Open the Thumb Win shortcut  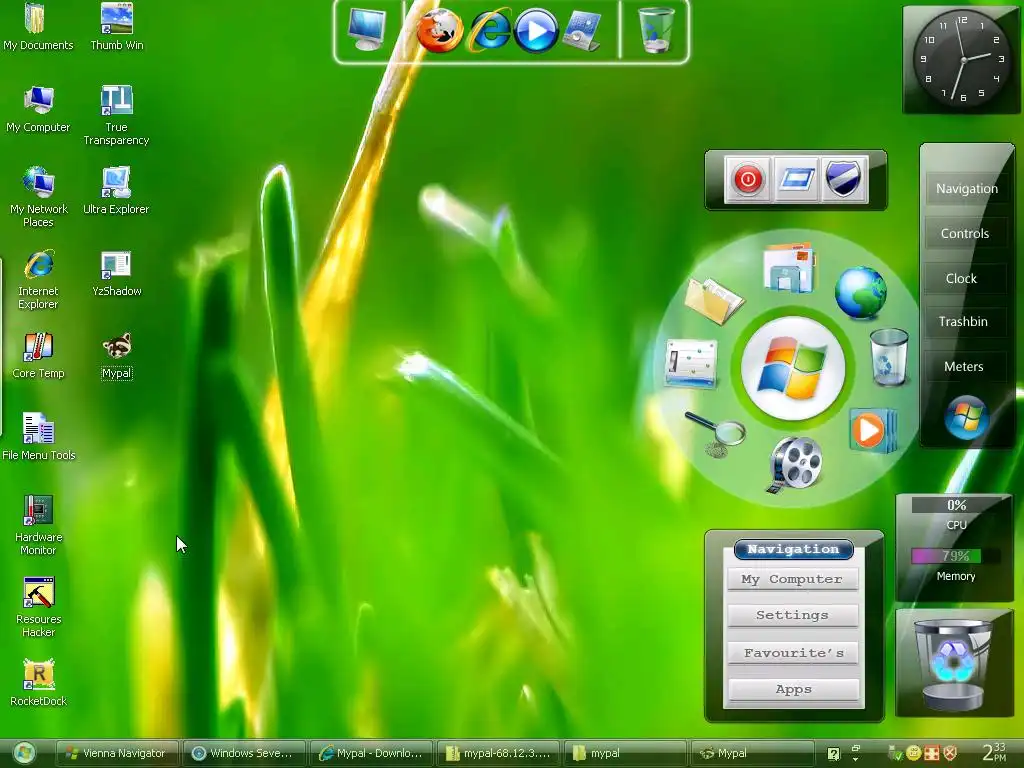point(116,26)
